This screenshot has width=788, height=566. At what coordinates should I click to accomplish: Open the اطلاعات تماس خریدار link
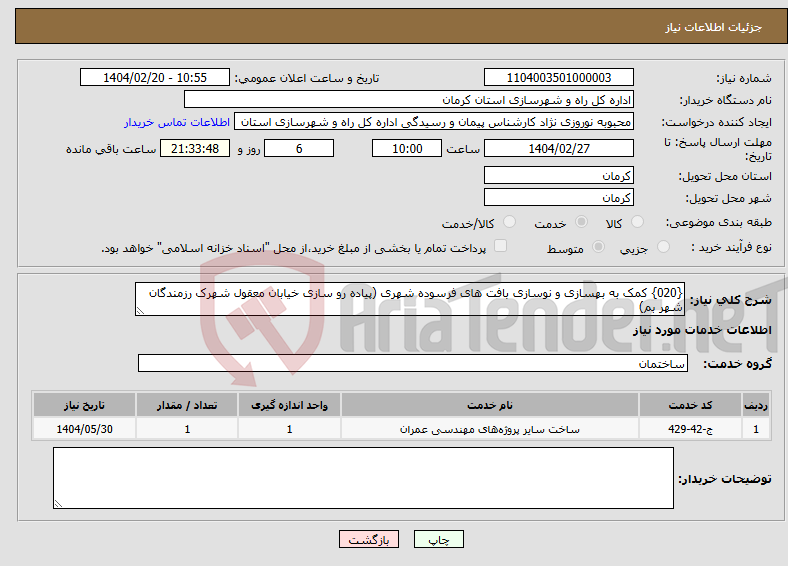[177, 122]
